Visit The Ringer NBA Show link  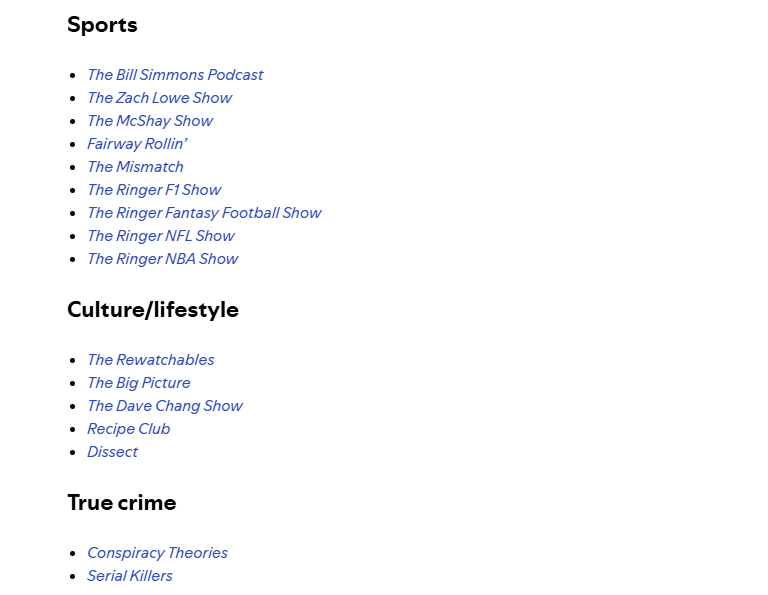tap(163, 259)
